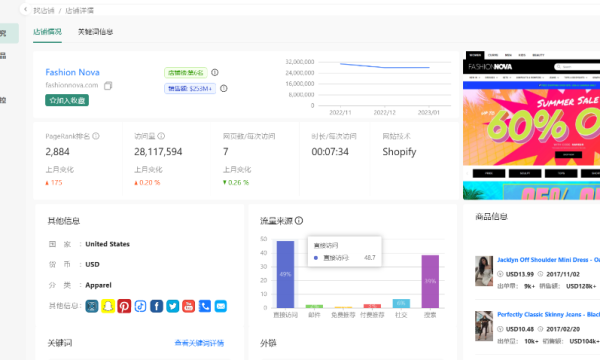Open the red Pinterest icon
Image resolution: width=600 pixels, height=360 pixels.
[x=124, y=306]
